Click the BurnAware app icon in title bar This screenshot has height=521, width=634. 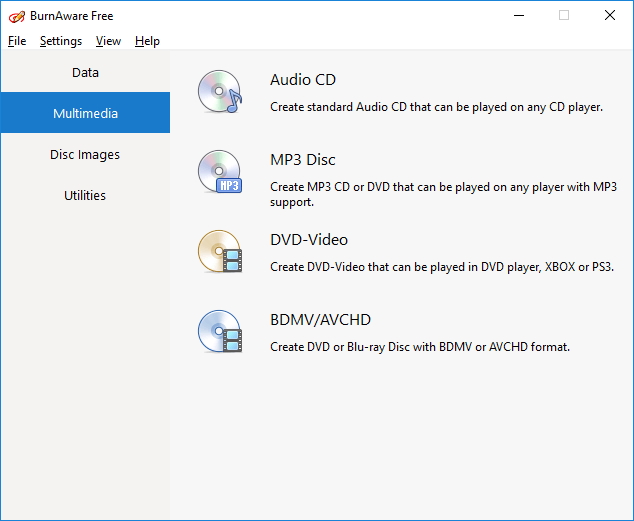[x=15, y=16]
